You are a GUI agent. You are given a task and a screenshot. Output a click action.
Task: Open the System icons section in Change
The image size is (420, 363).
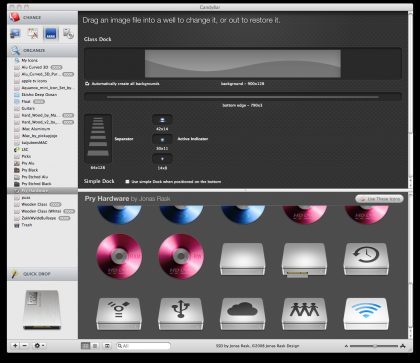15,33
